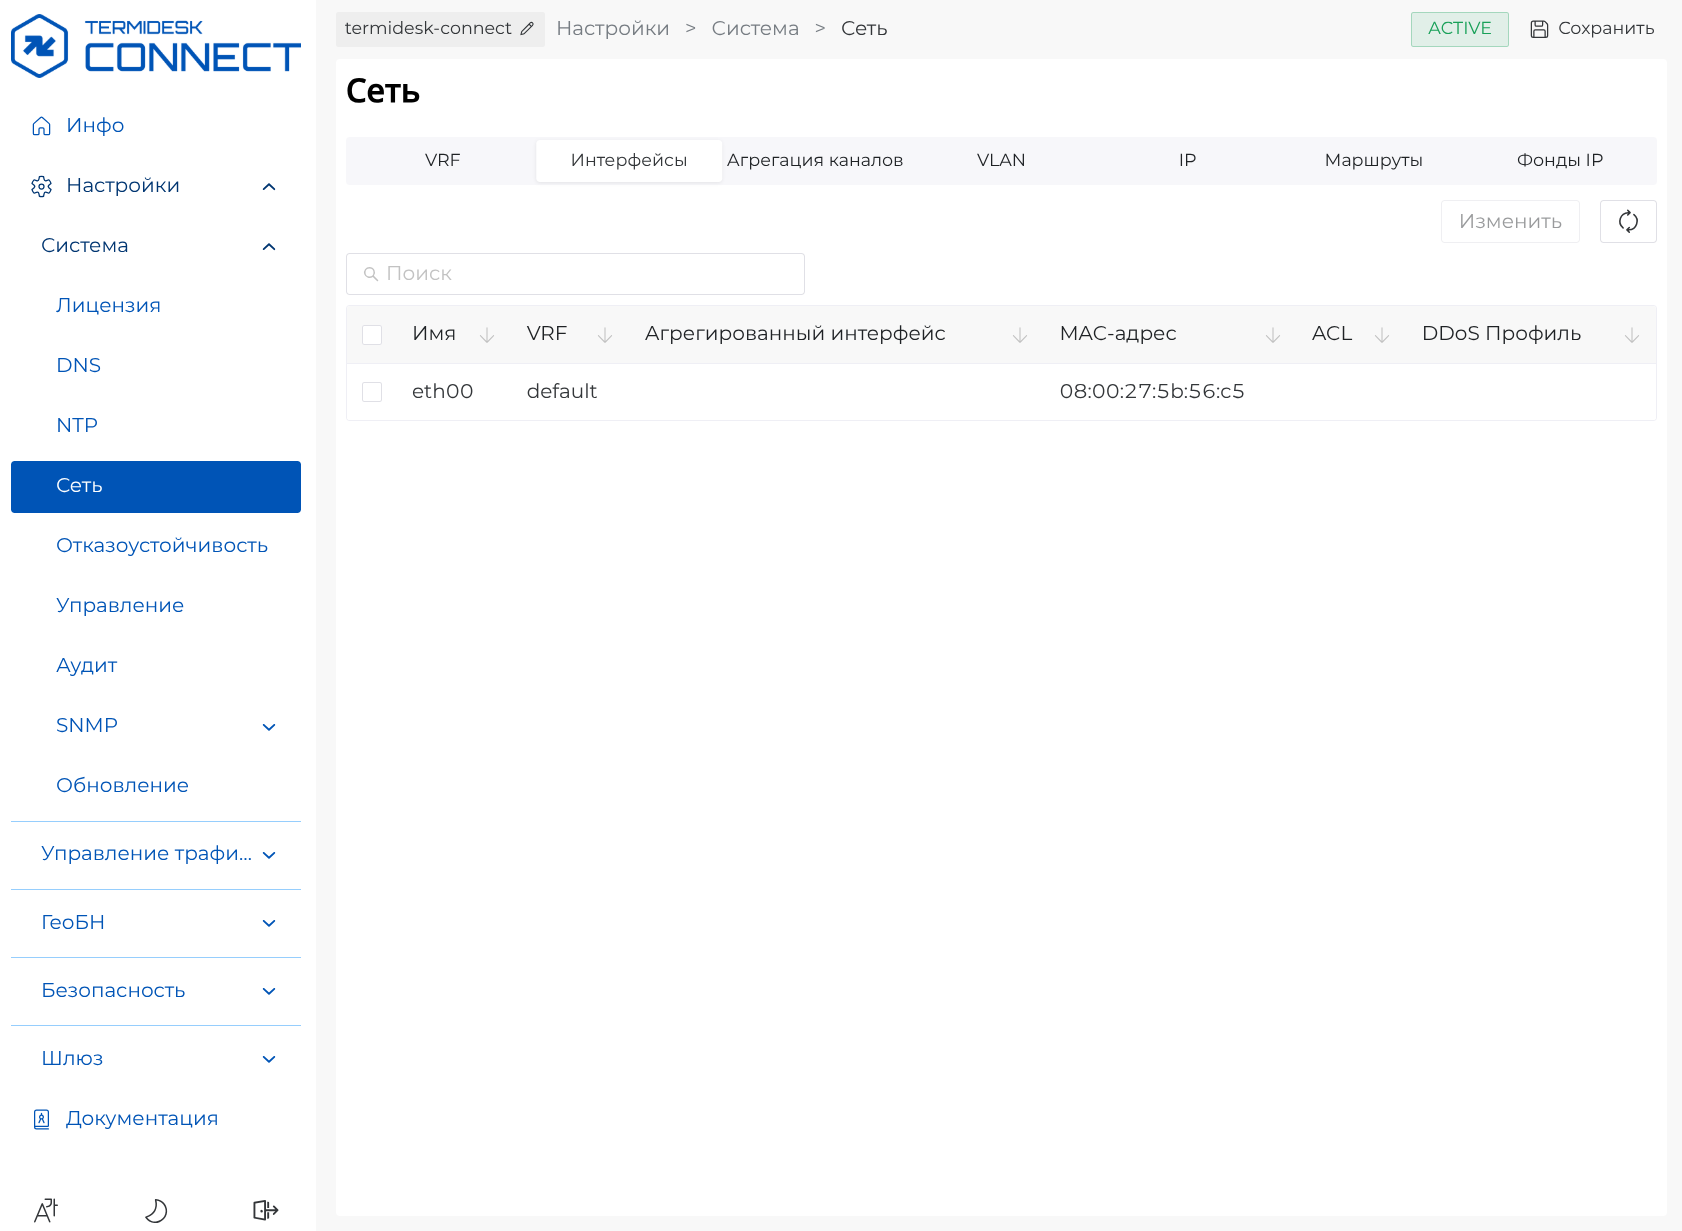This screenshot has width=1682, height=1231.
Task: Expand the SNMP submenu
Action: tap(268, 726)
